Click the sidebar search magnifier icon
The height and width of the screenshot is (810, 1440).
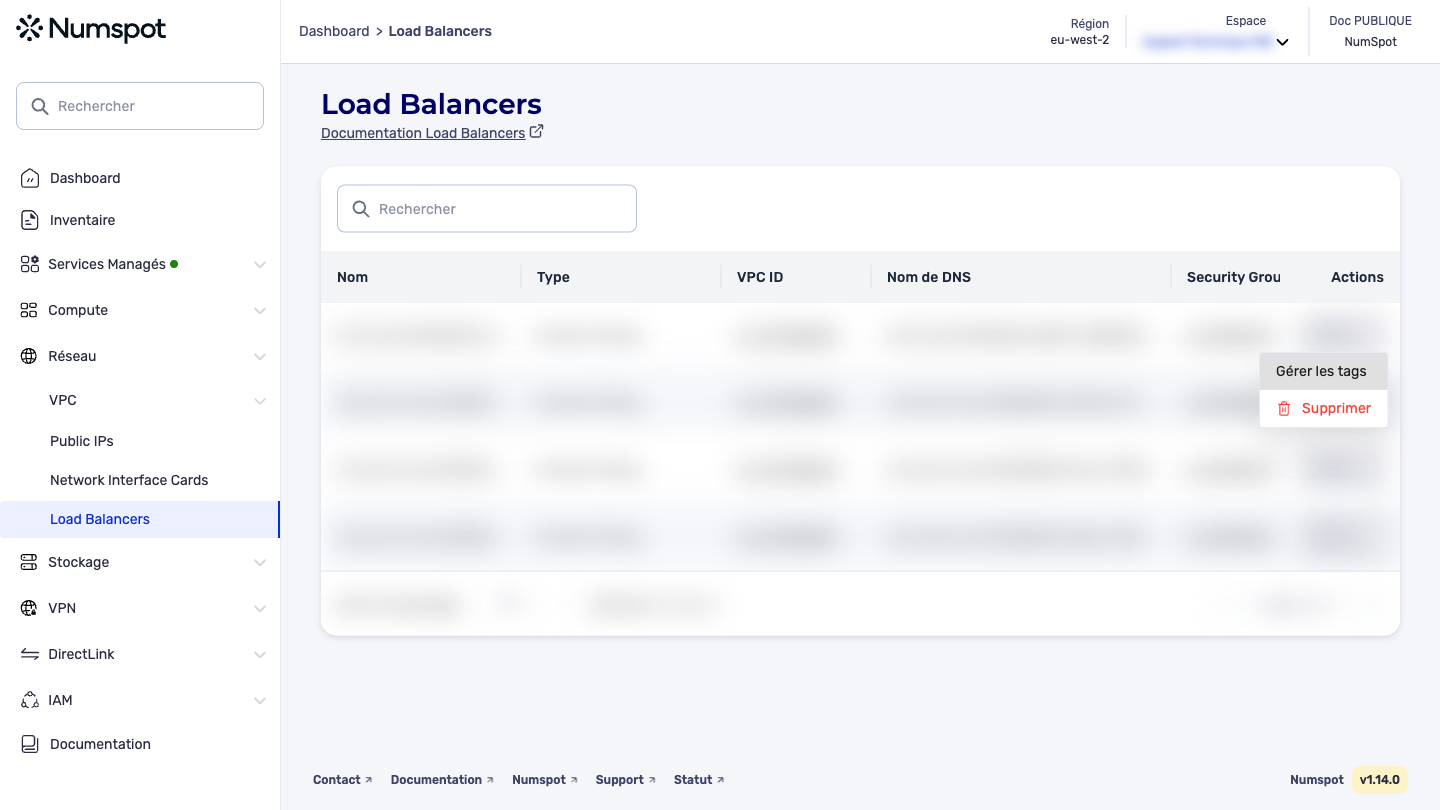pos(40,106)
